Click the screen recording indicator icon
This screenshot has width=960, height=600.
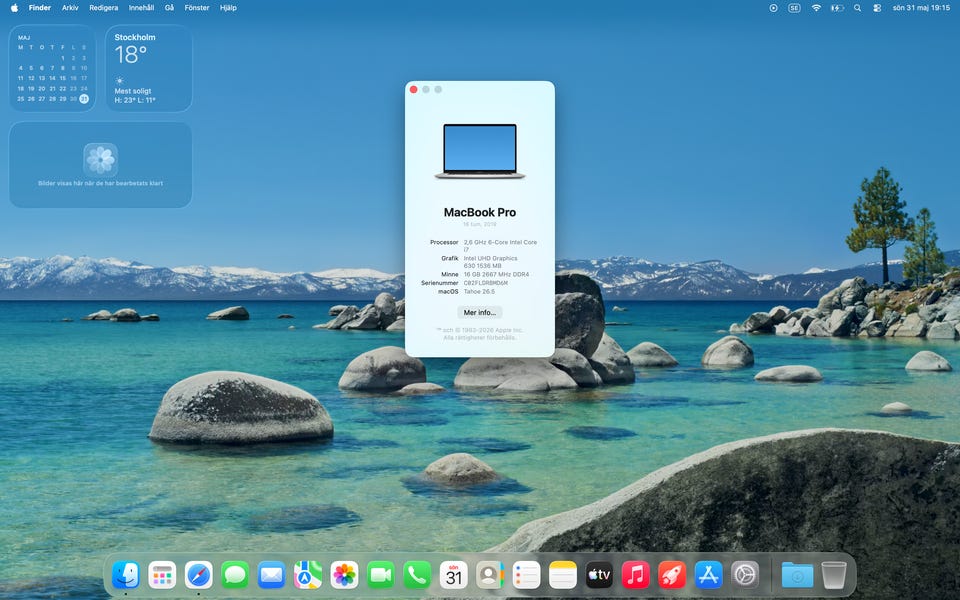tap(773, 8)
